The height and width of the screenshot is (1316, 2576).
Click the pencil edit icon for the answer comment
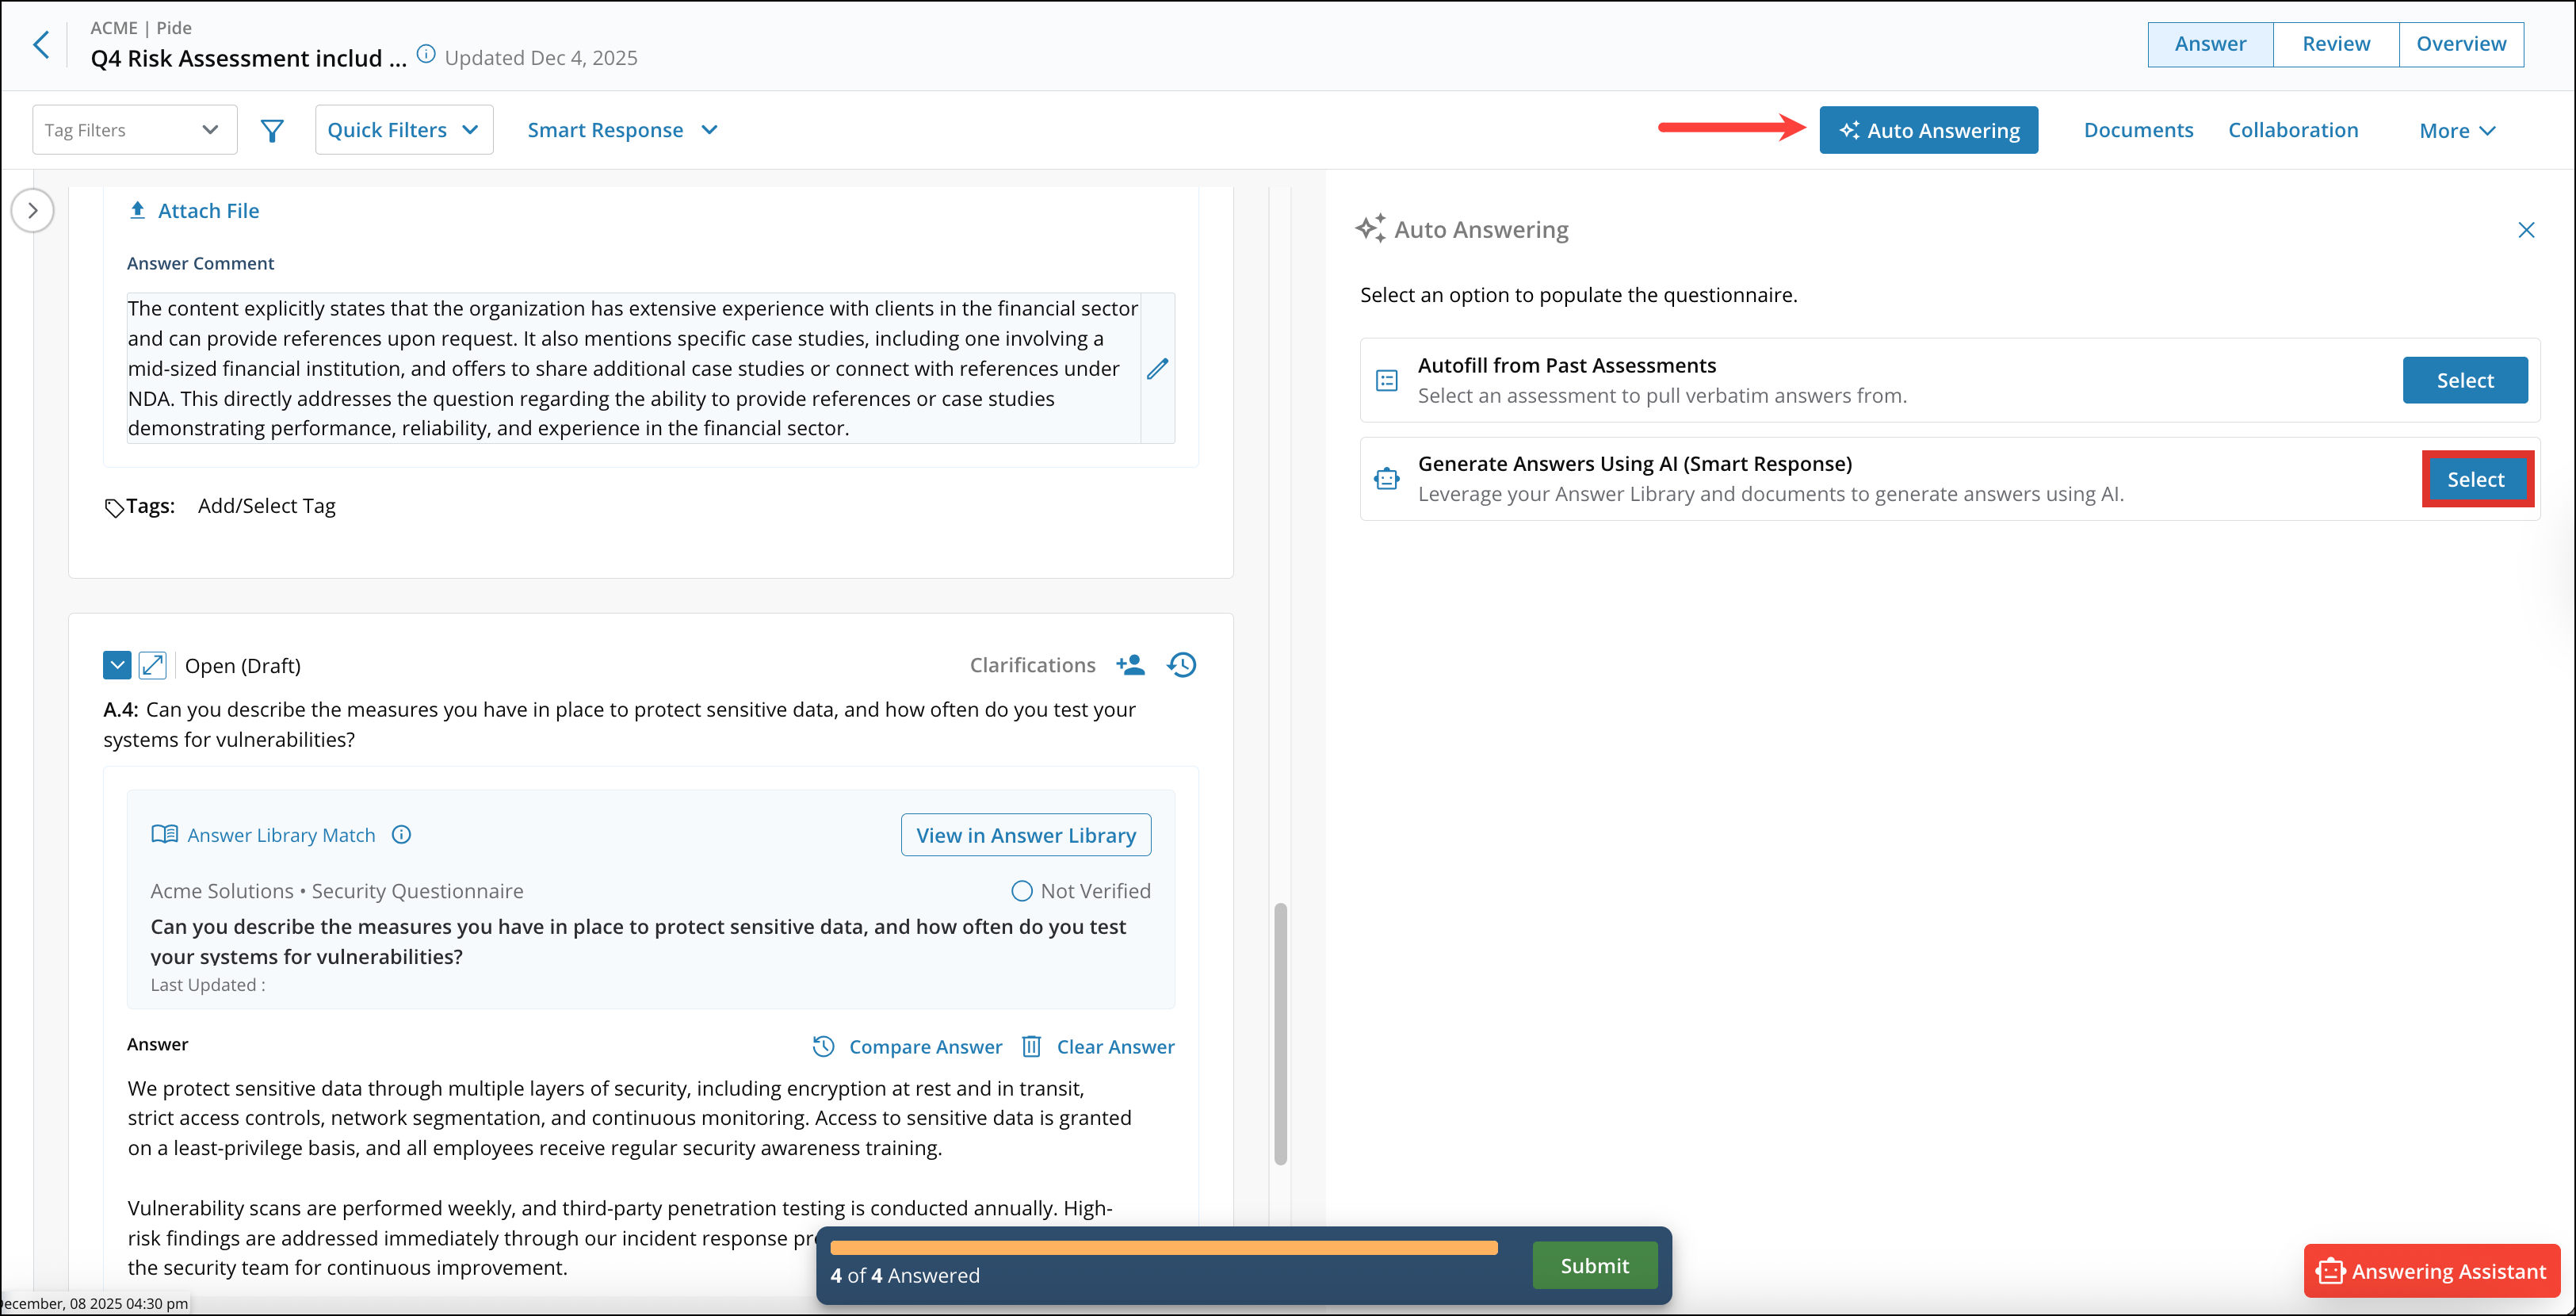(1157, 369)
